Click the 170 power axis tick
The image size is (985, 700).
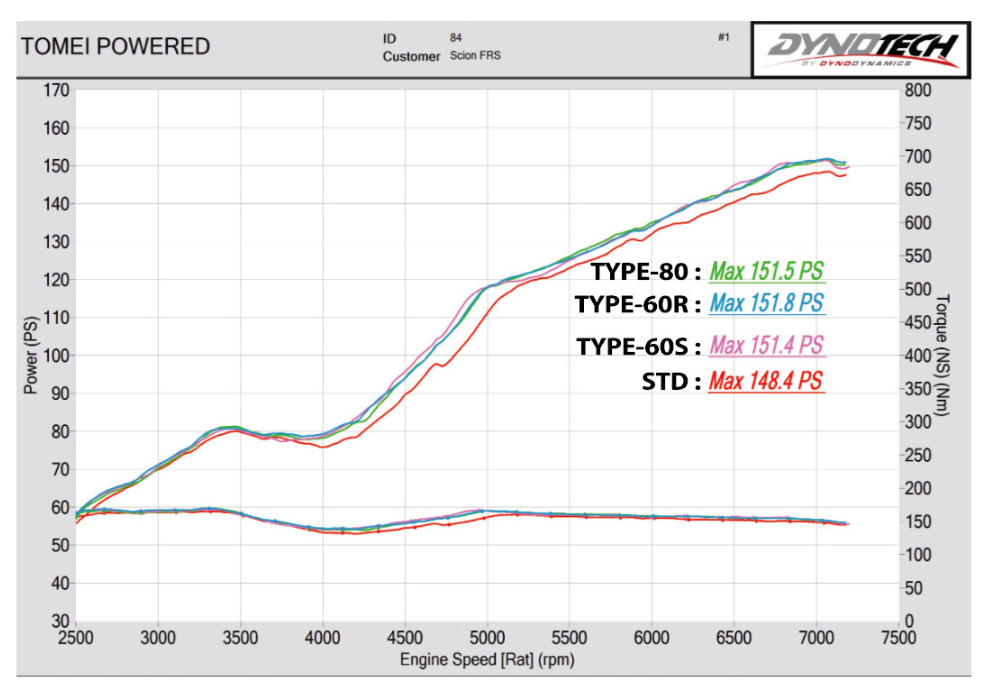pyautogui.click(x=56, y=90)
